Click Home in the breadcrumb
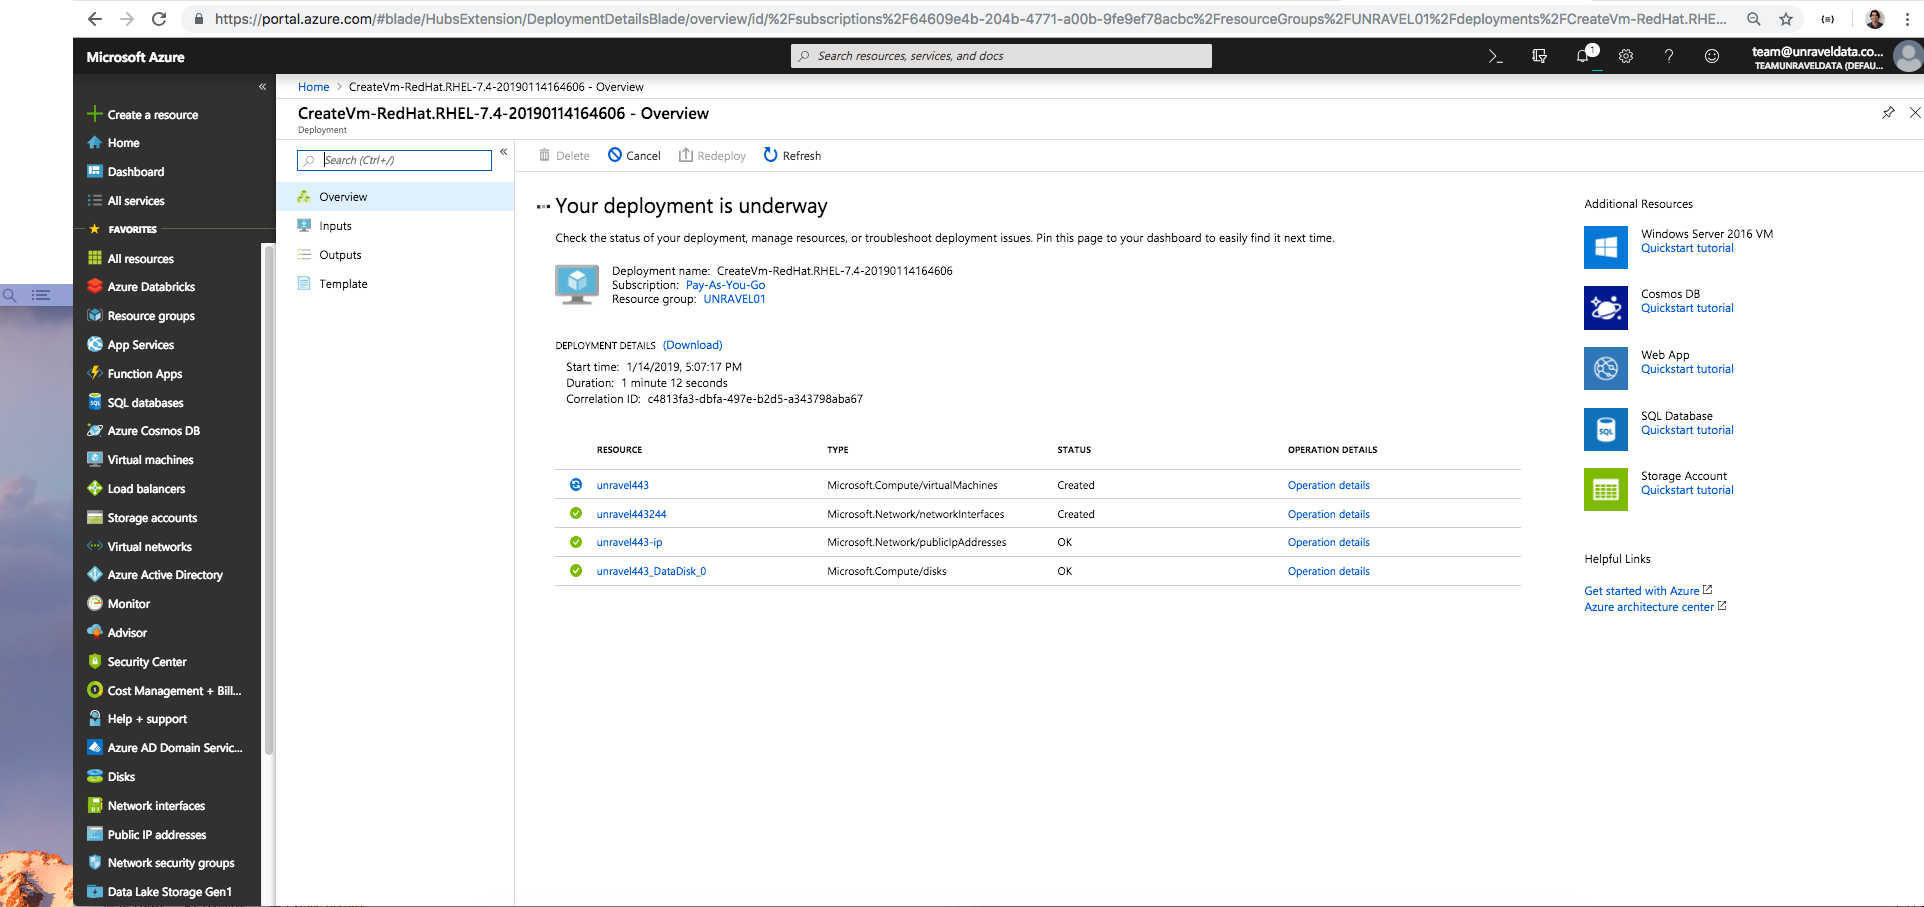The height and width of the screenshot is (907, 1924). pos(313,87)
